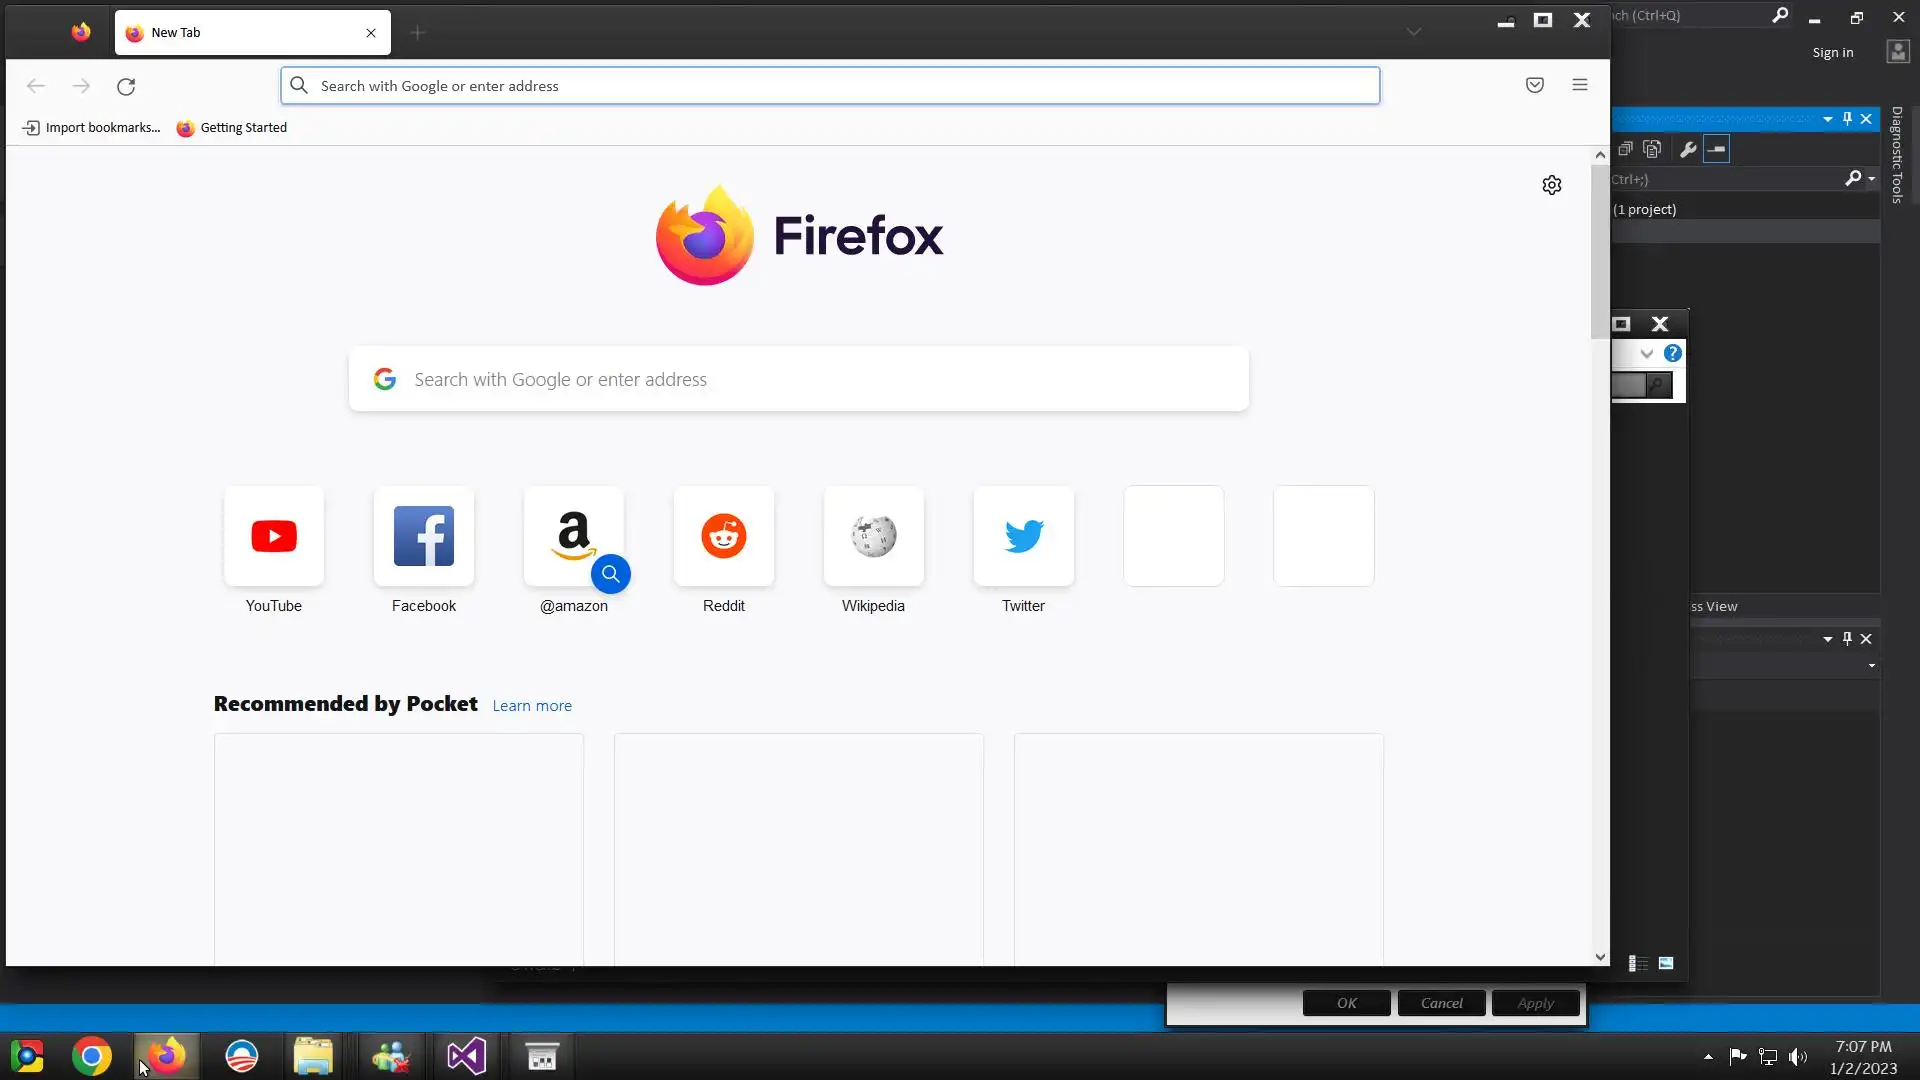Image resolution: width=1920 pixels, height=1080 pixels.
Task: Open the Wikipedia shortcut tile
Action: tap(873, 537)
